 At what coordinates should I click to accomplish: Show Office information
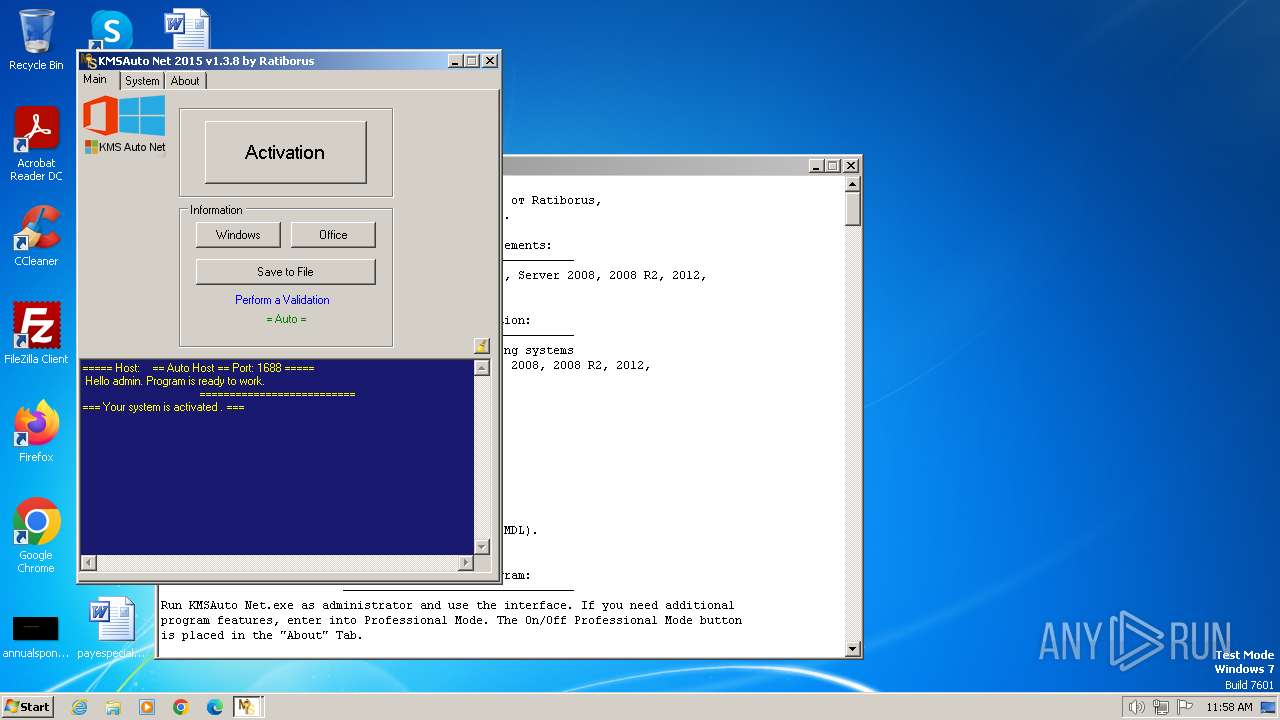coord(333,235)
